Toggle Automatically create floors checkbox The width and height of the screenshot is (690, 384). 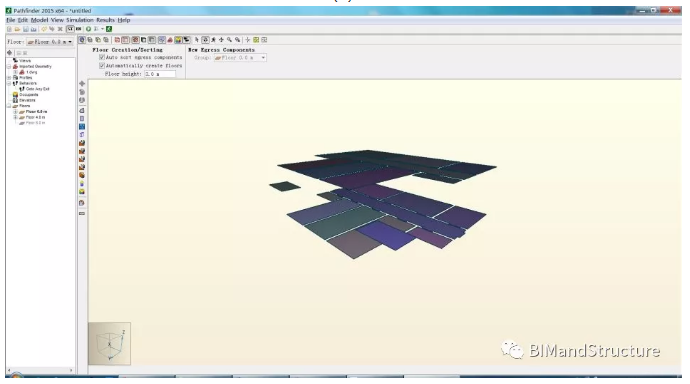coord(102,66)
